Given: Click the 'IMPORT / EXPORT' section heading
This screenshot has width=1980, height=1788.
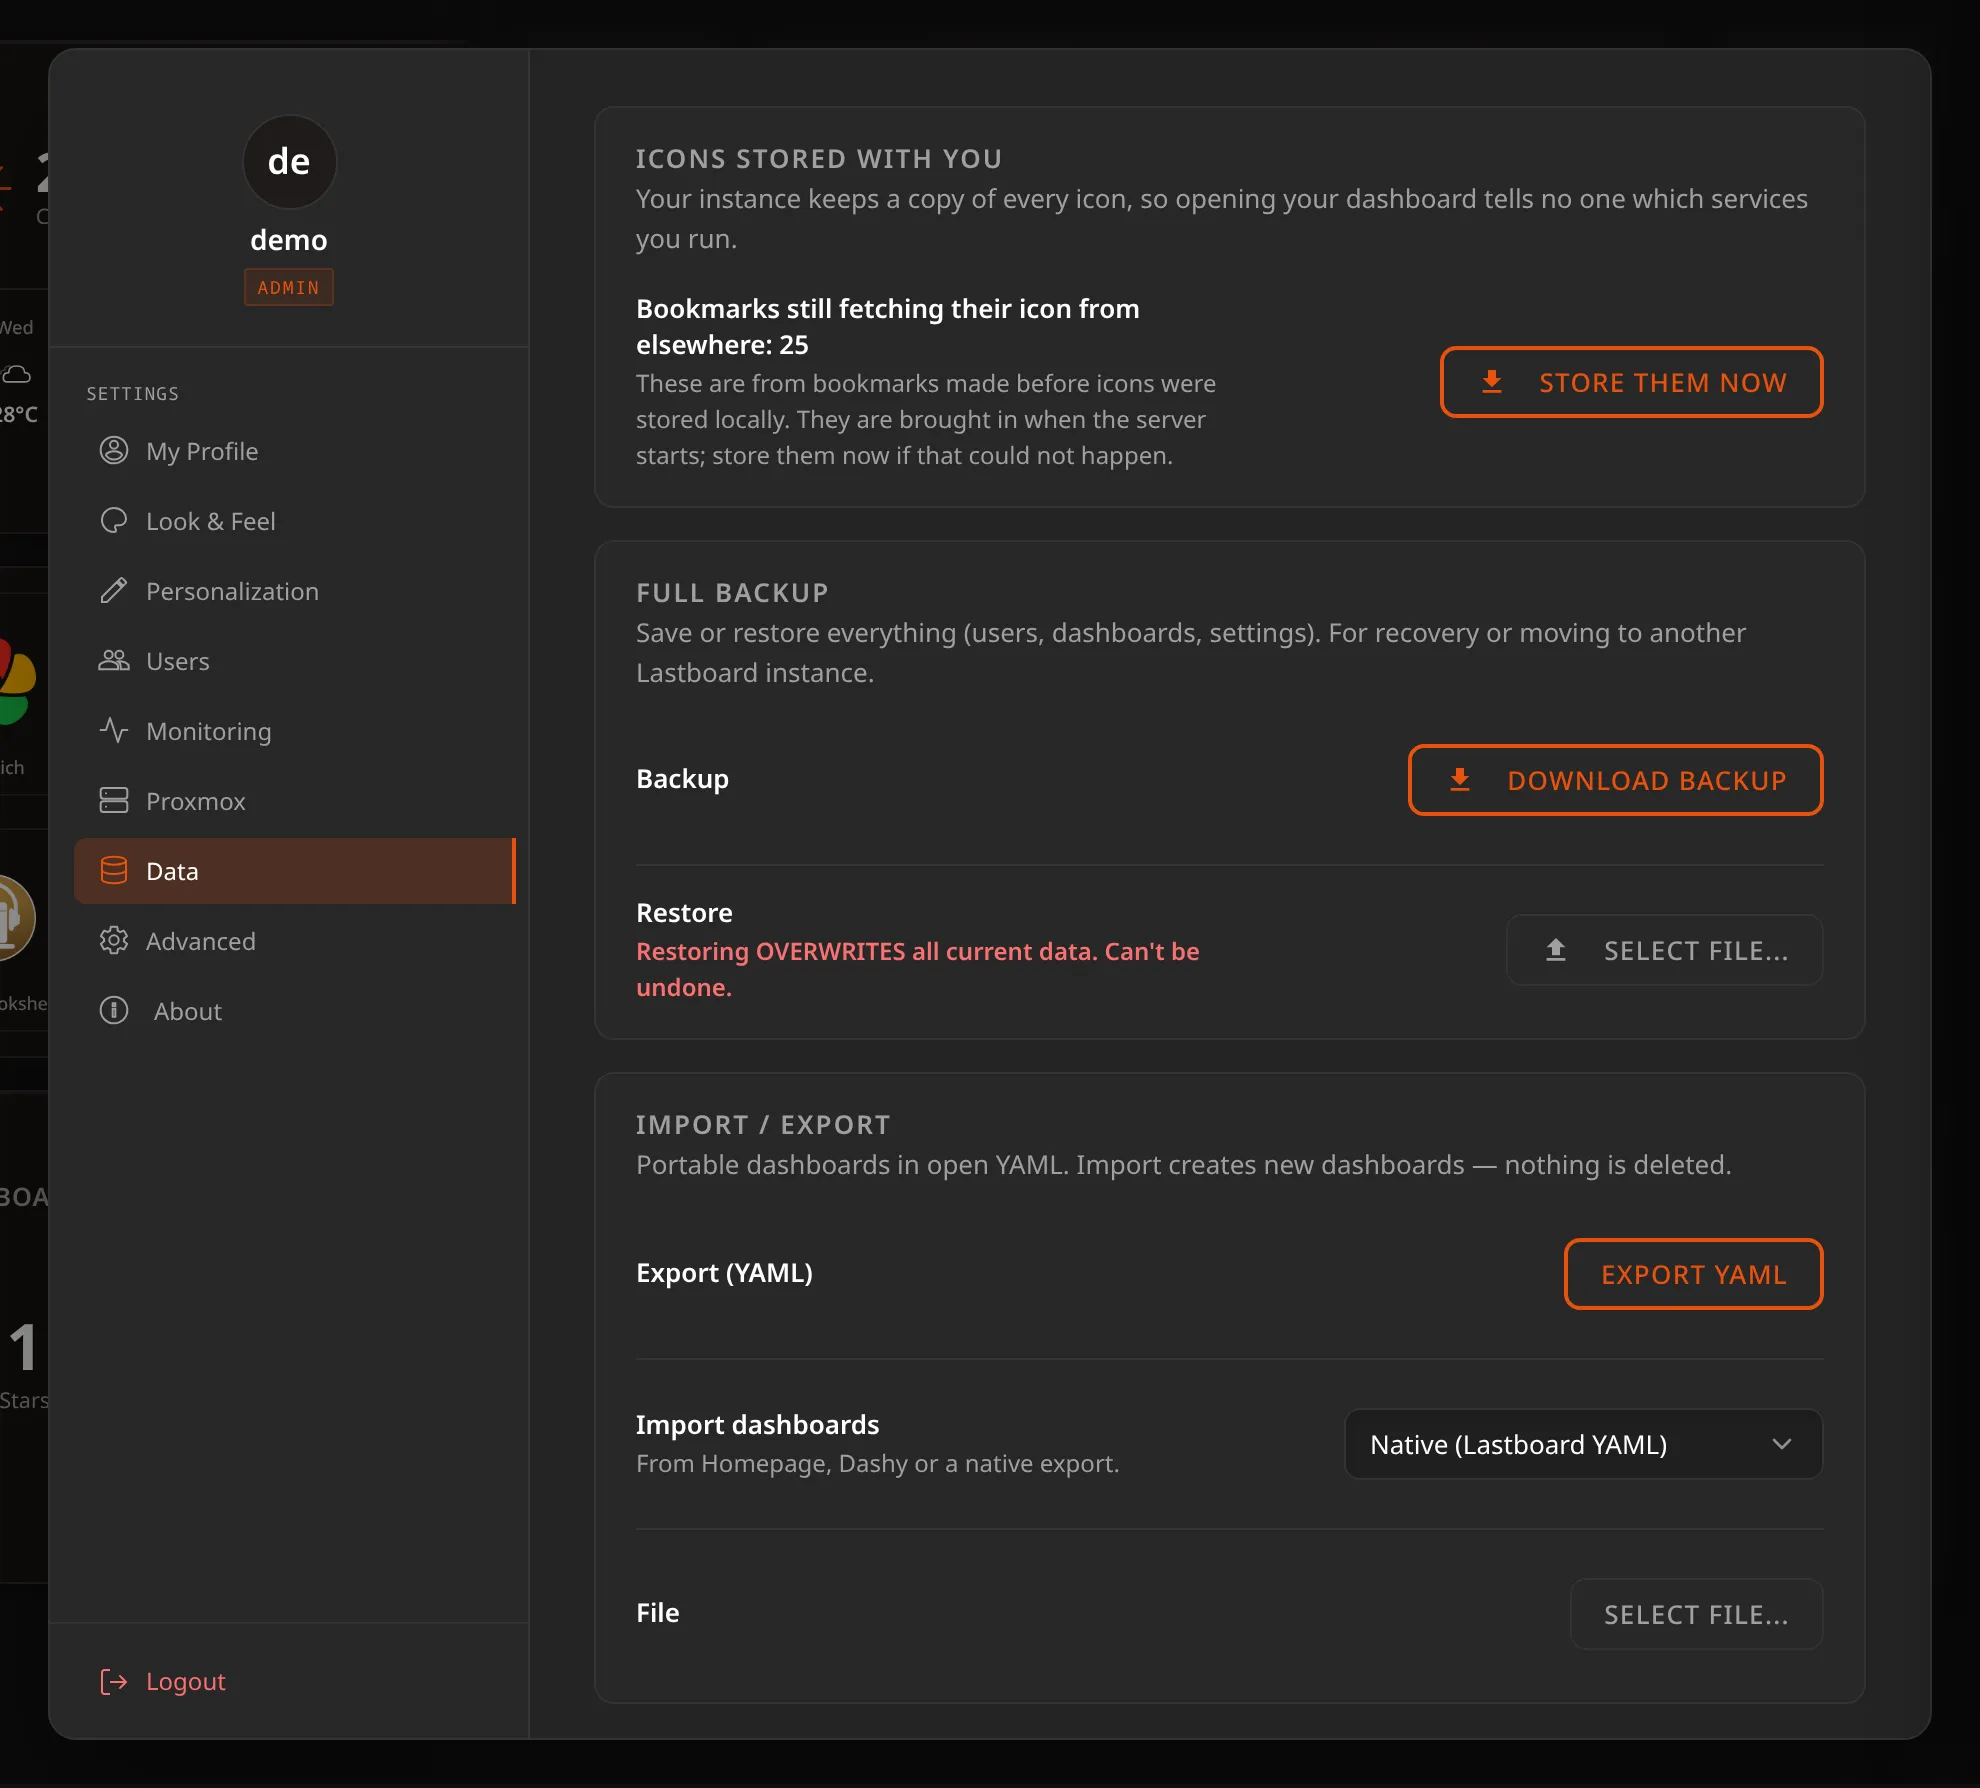Looking at the screenshot, I should coord(763,1125).
